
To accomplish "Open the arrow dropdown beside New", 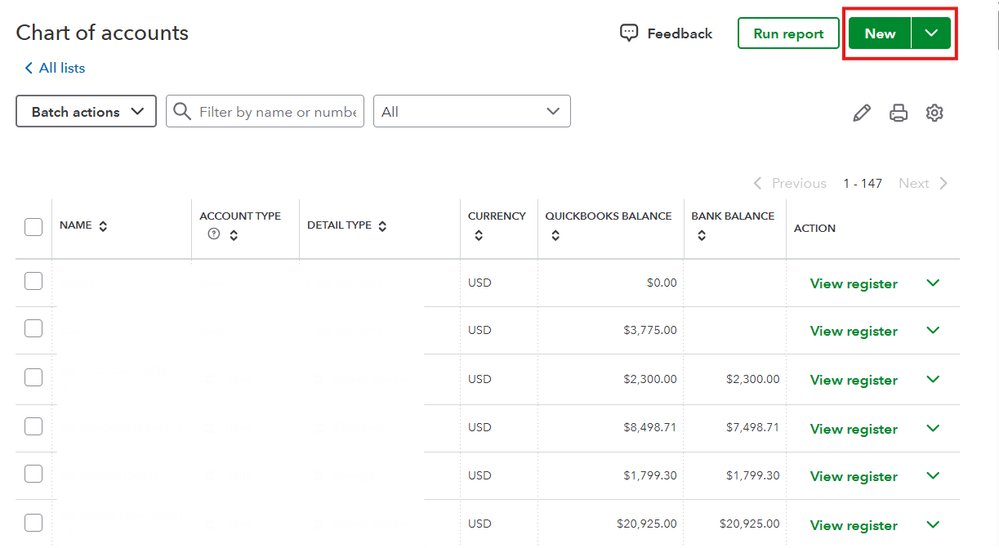I will pyautogui.click(x=931, y=33).
